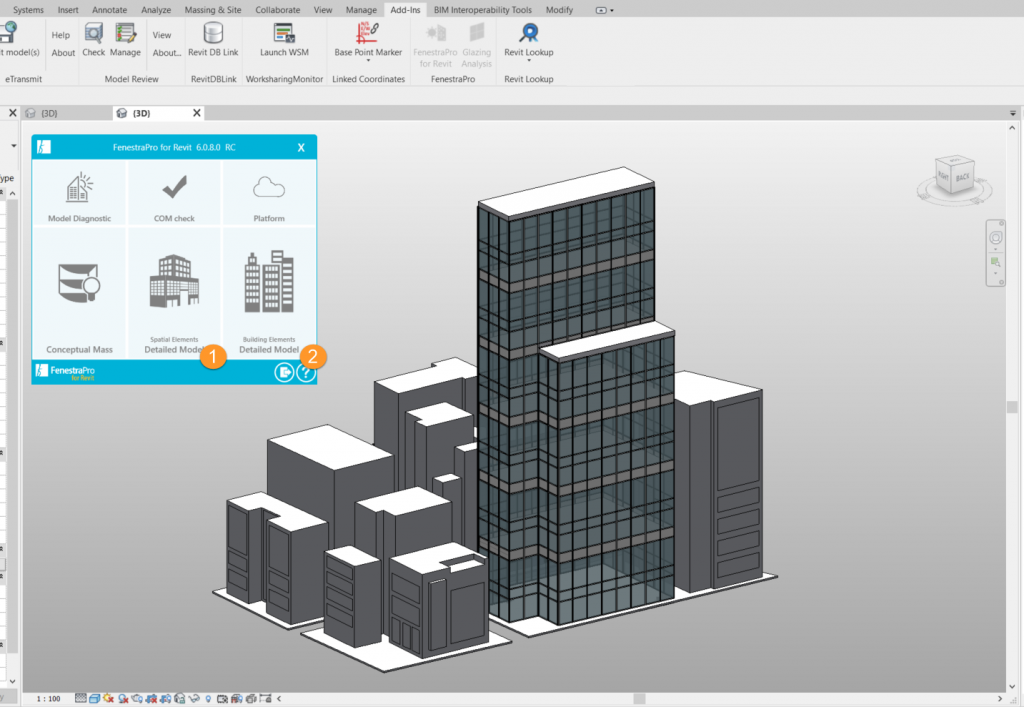The width and height of the screenshot is (1024, 707).
Task: Click the FenestraPro help question-mark icon
Action: click(306, 372)
